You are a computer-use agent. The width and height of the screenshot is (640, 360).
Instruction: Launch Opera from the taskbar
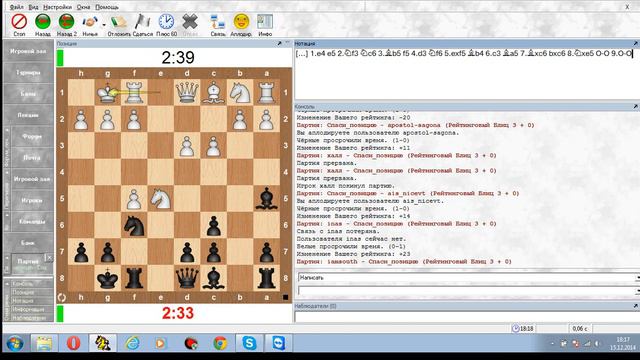click(73, 343)
